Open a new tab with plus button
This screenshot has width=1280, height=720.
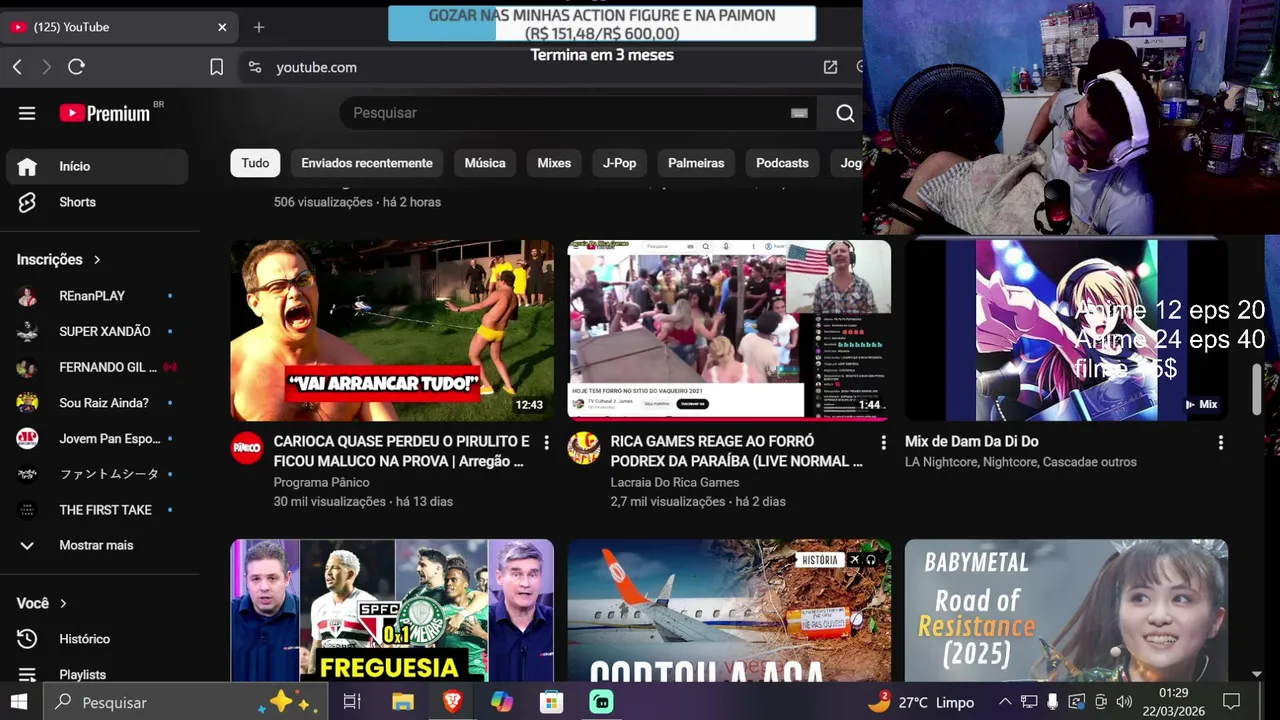coord(259,27)
